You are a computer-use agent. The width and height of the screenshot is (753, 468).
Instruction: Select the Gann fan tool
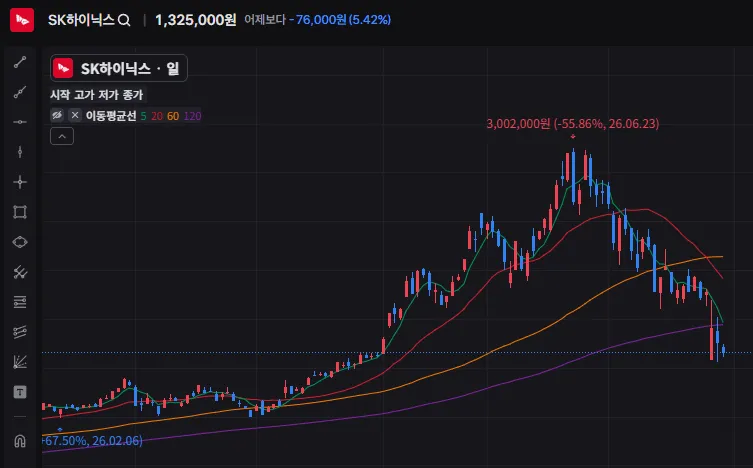20,362
